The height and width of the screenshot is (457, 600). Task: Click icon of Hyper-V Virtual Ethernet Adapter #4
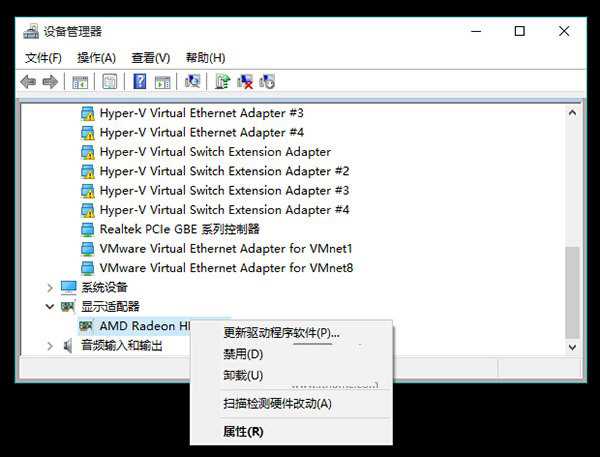click(88, 133)
